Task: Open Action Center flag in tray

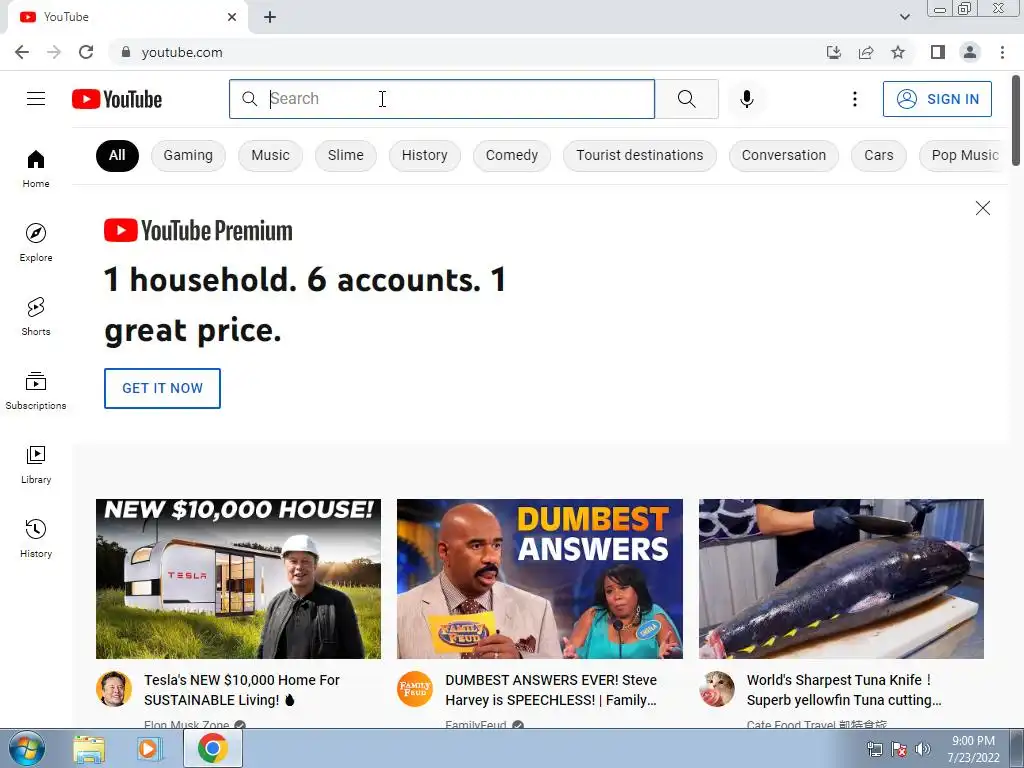Action: (899, 749)
